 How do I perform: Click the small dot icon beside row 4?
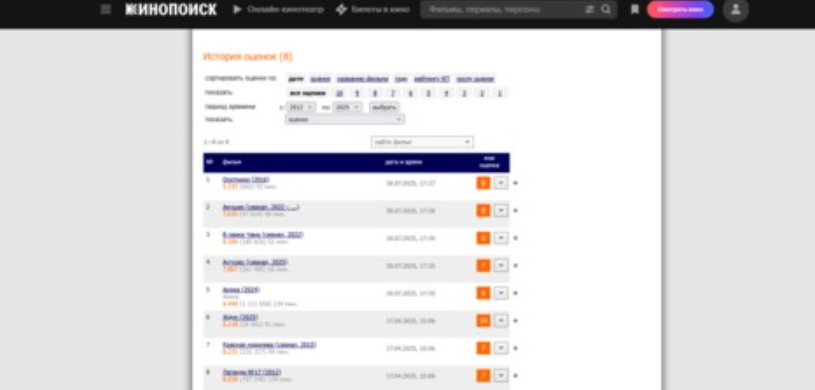516,266
